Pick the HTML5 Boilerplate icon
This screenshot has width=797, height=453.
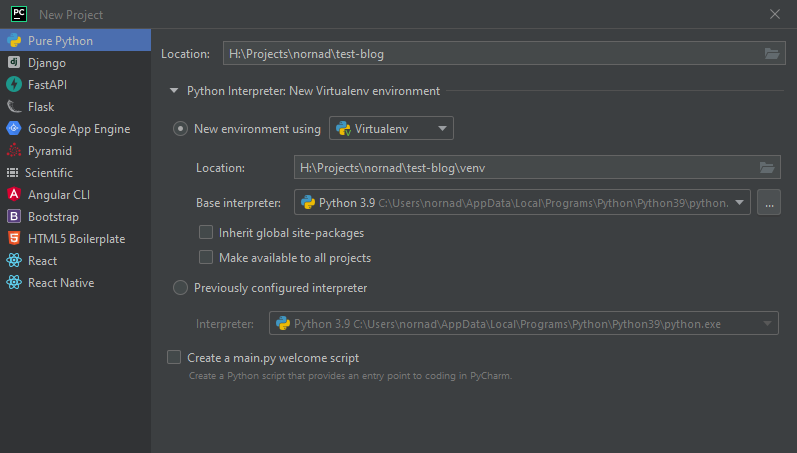coord(14,239)
